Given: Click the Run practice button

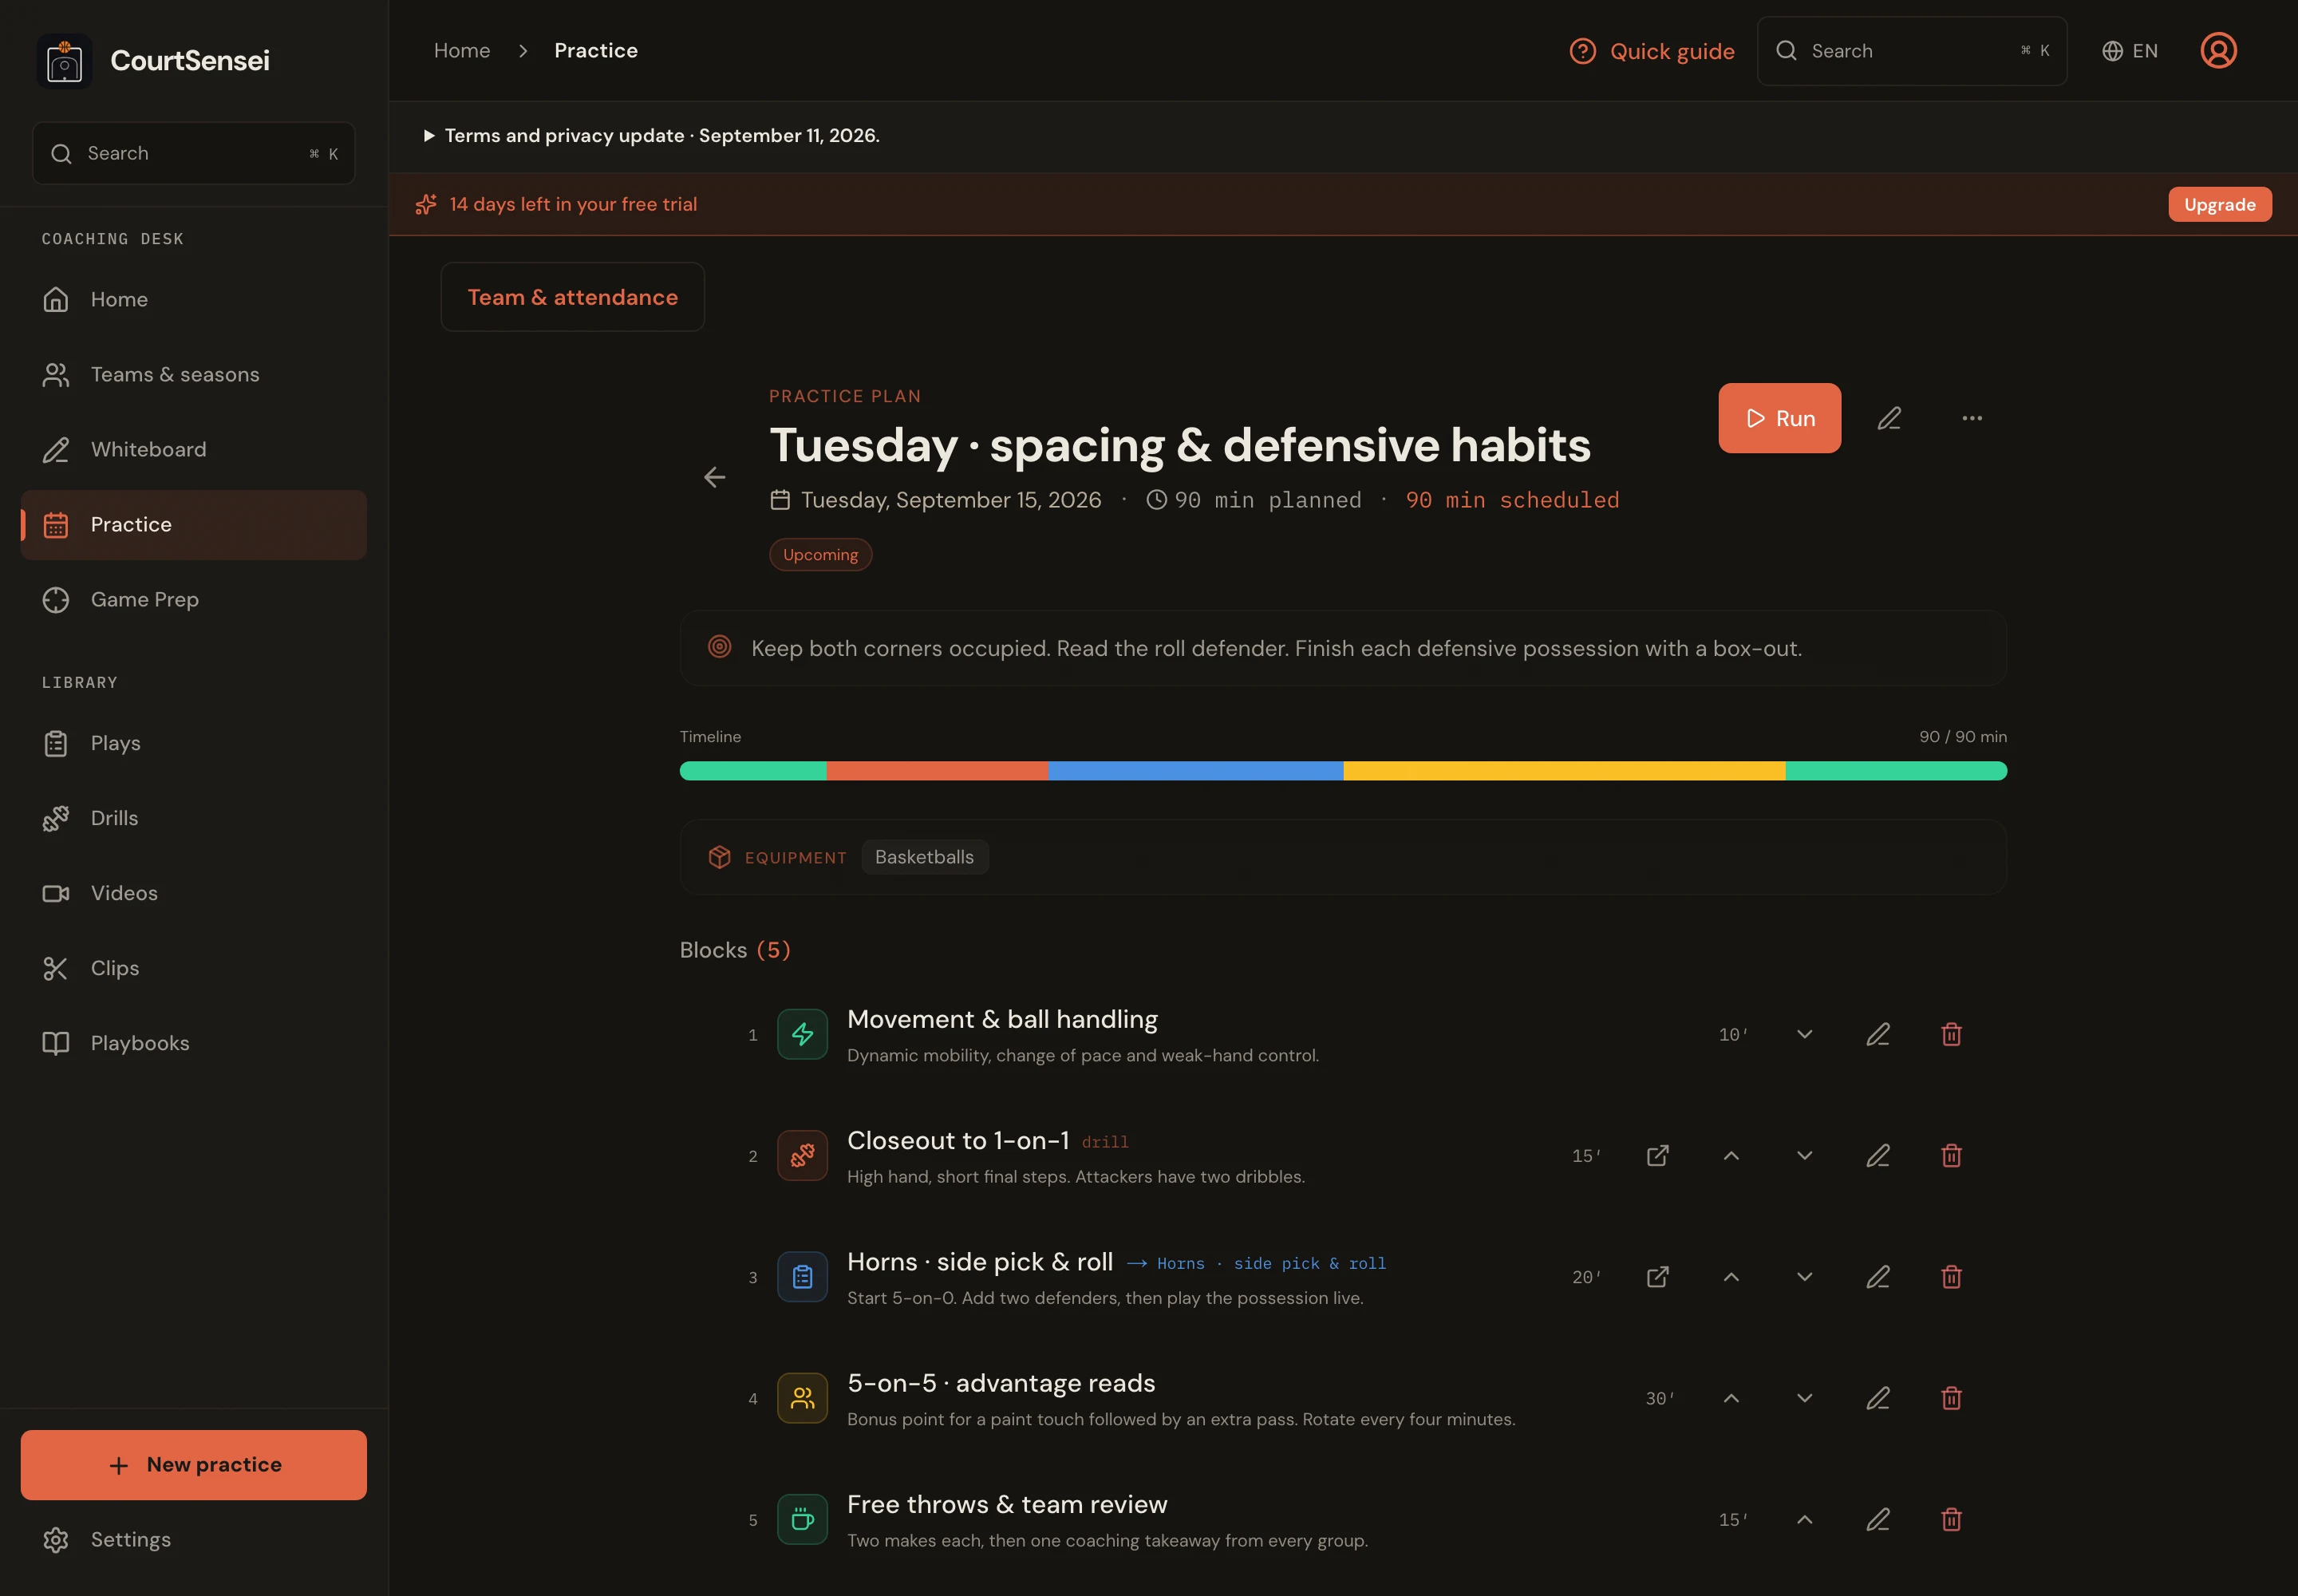Looking at the screenshot, I should (x=1779, y=418).
